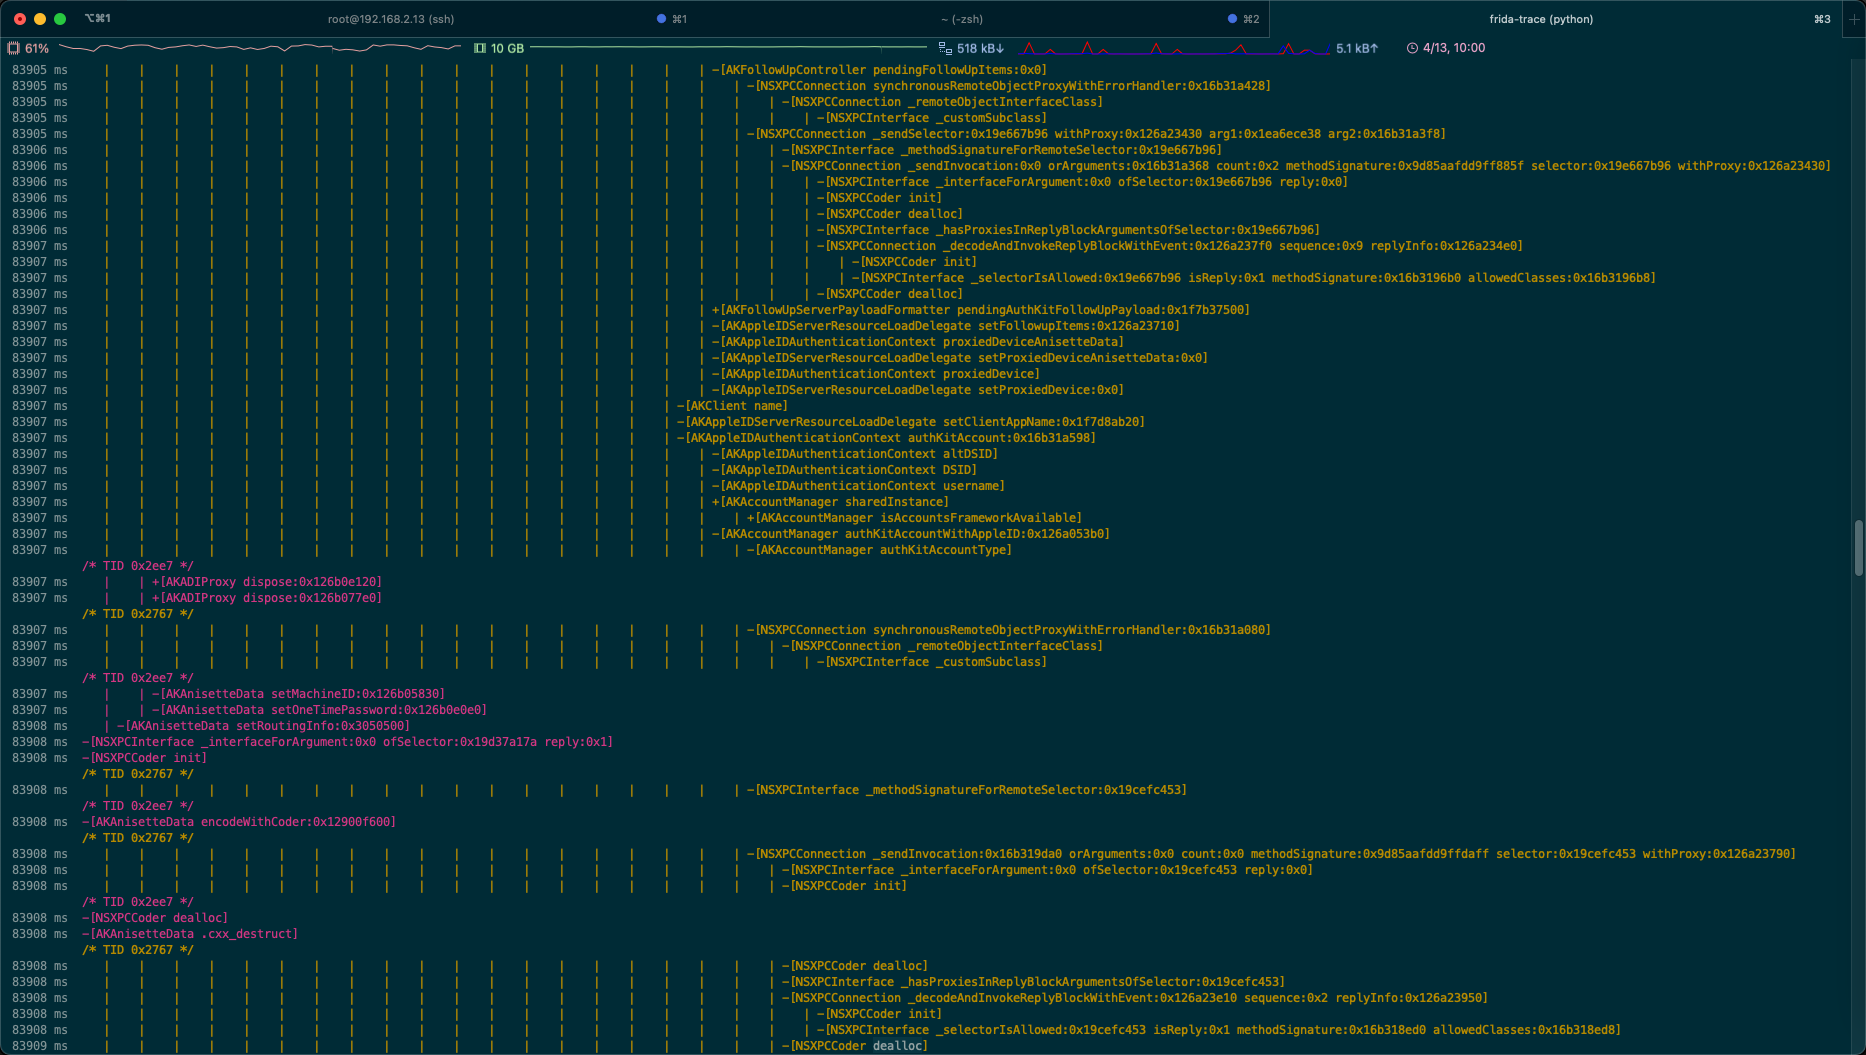Viewport: 1866px width, 1055px height.
Task: Click AKAppleIDAuthenticationContext altDSID line
Action: (855, 454)
